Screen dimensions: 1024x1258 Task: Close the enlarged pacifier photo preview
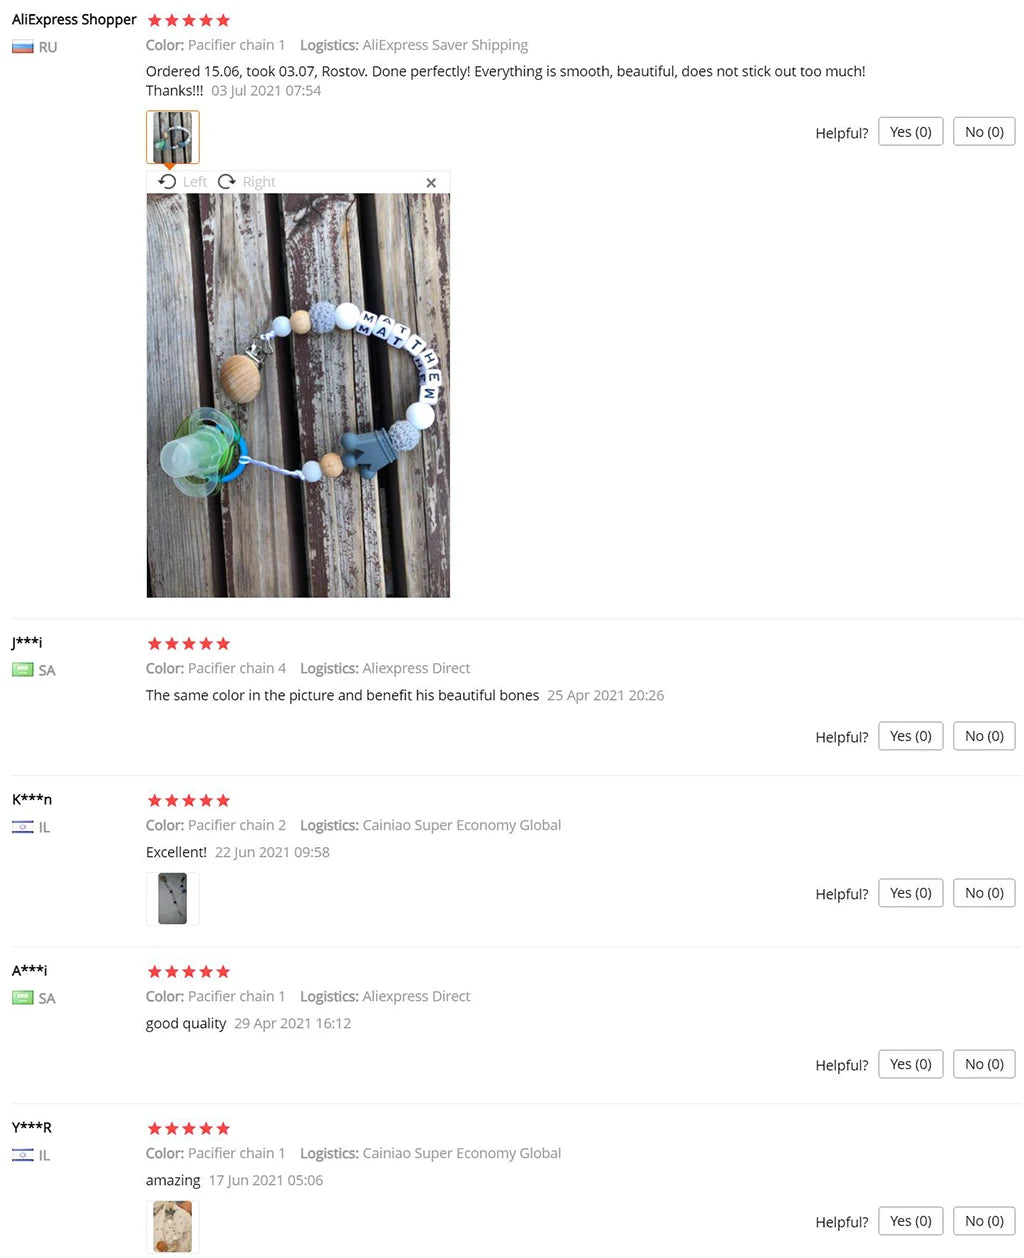pos(431,182)
